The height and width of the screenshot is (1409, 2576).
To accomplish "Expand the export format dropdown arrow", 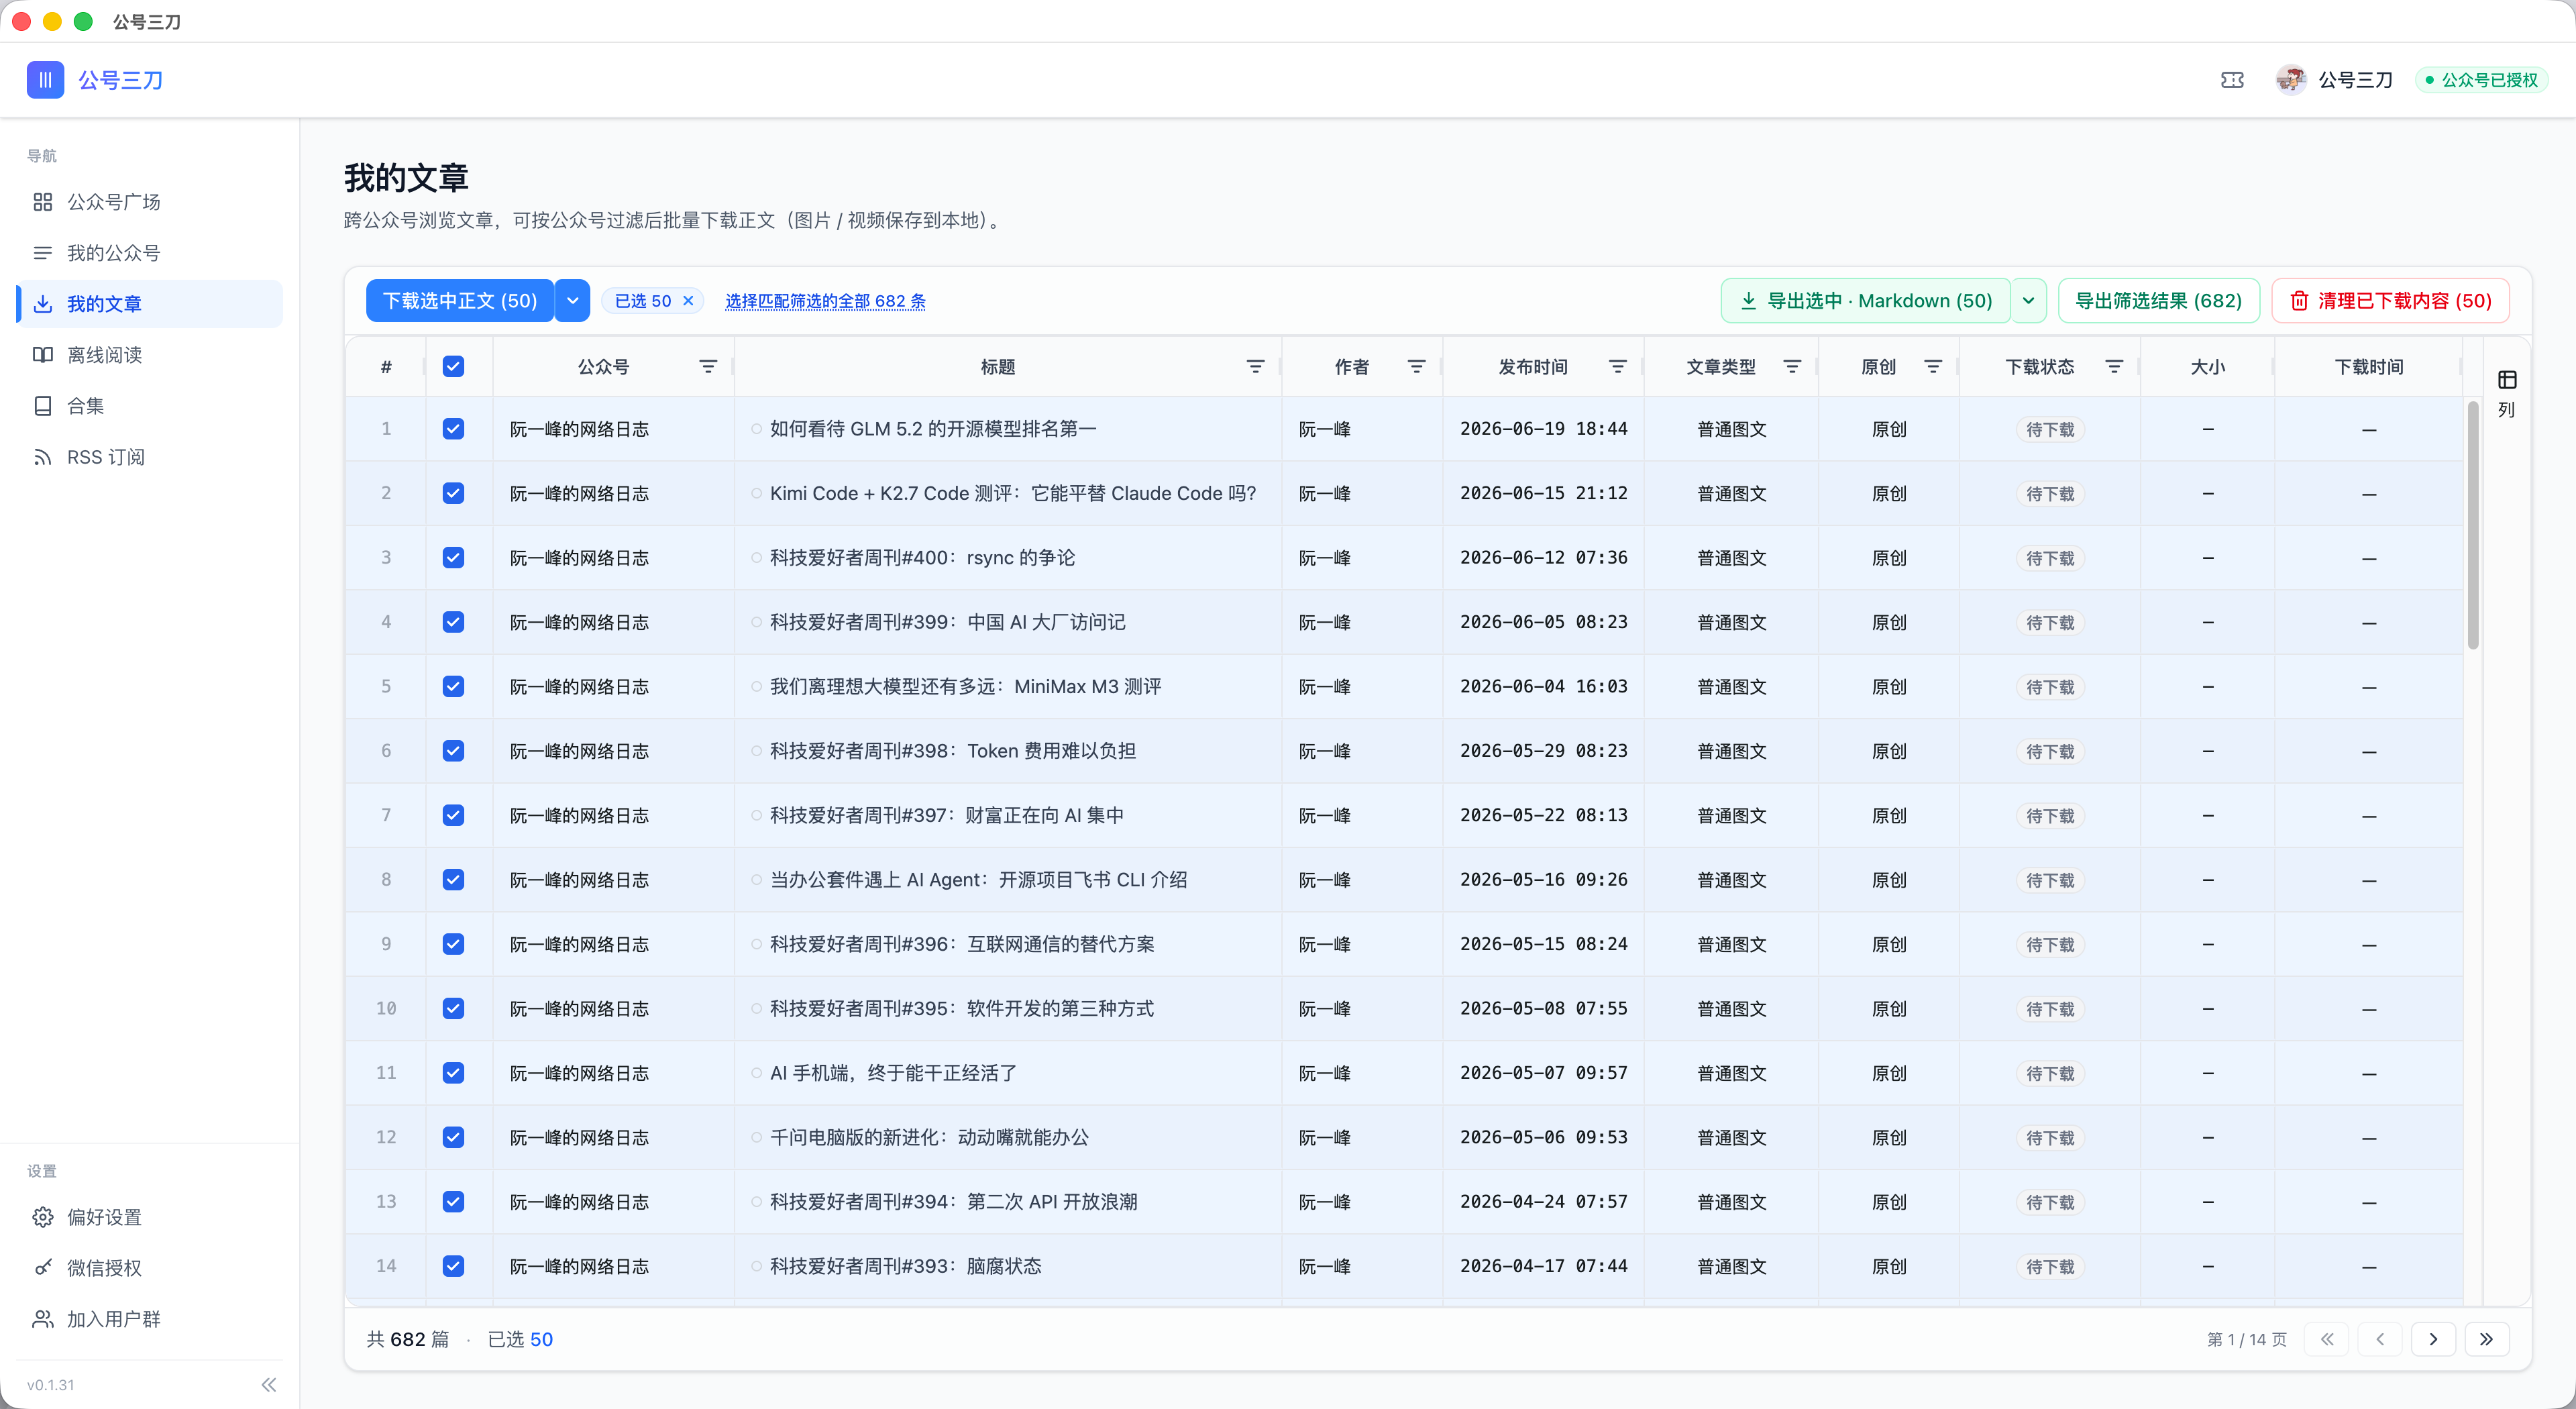I will coord(2028,301).
